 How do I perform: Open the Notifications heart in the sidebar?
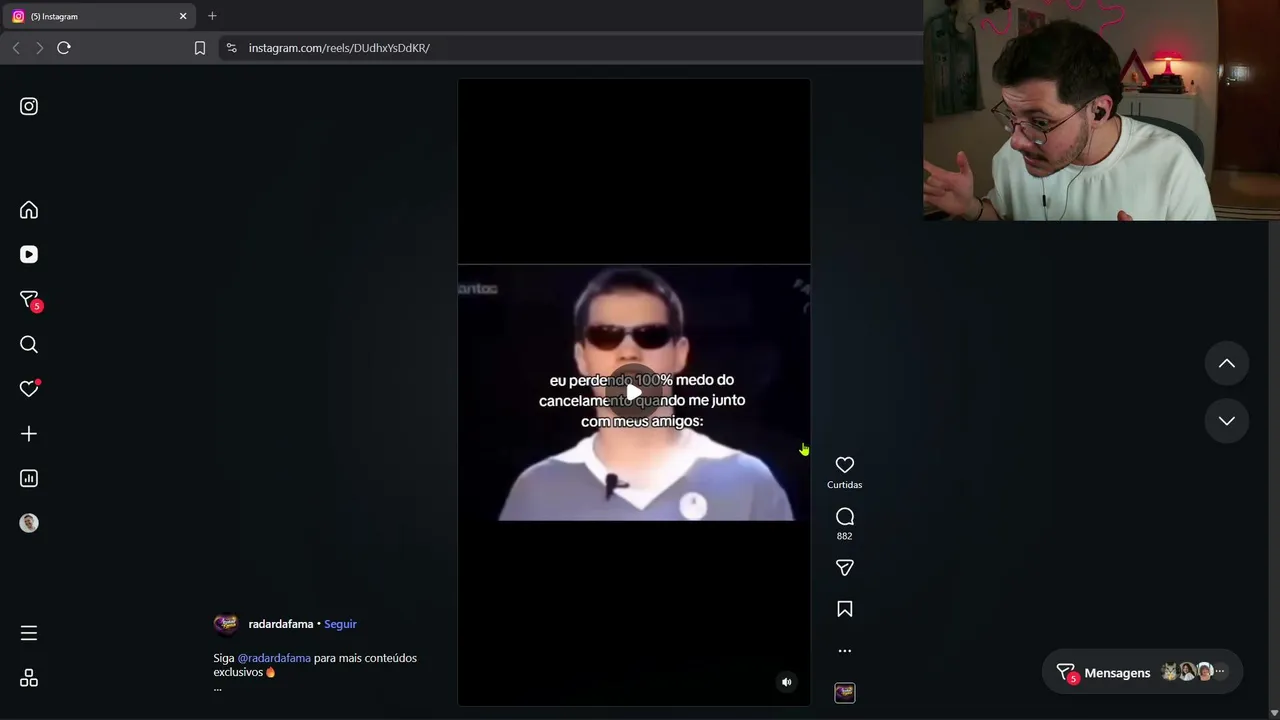(x=29, y=389)
